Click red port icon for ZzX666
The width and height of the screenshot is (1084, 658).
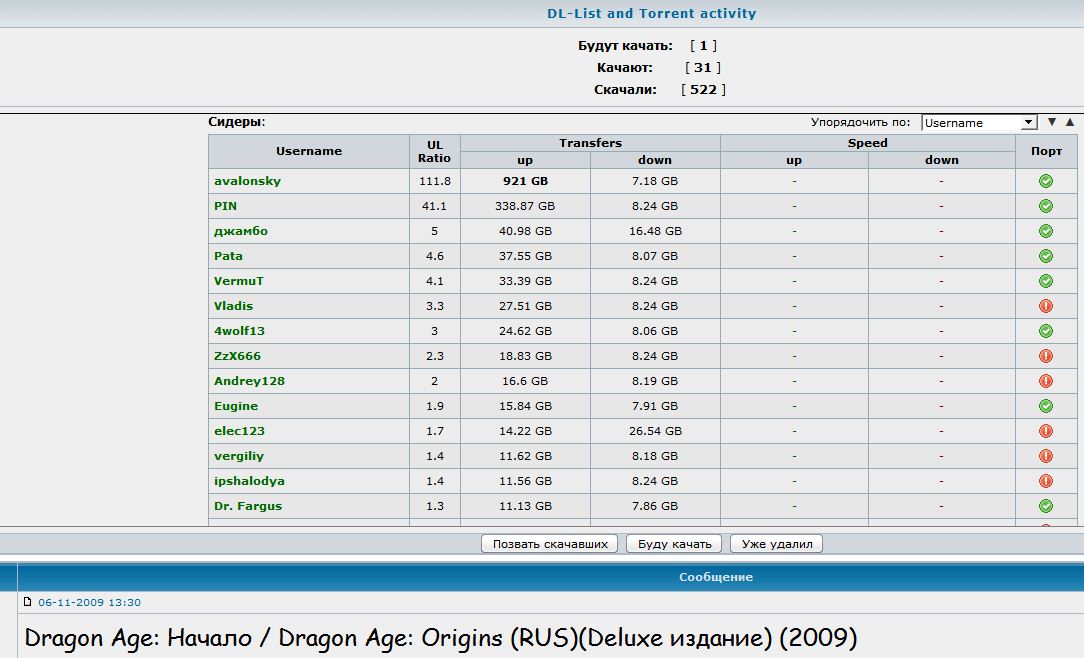click(1045, 356)
